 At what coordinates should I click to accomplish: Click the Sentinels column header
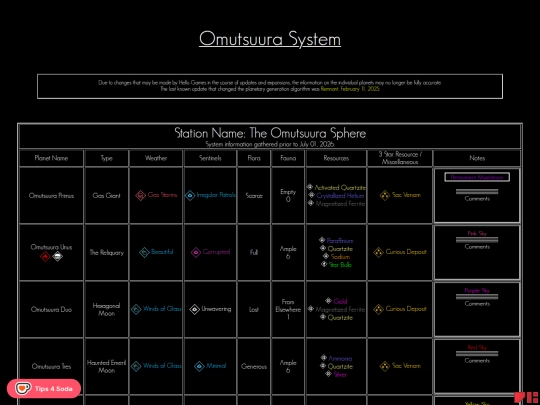(210, 158)
